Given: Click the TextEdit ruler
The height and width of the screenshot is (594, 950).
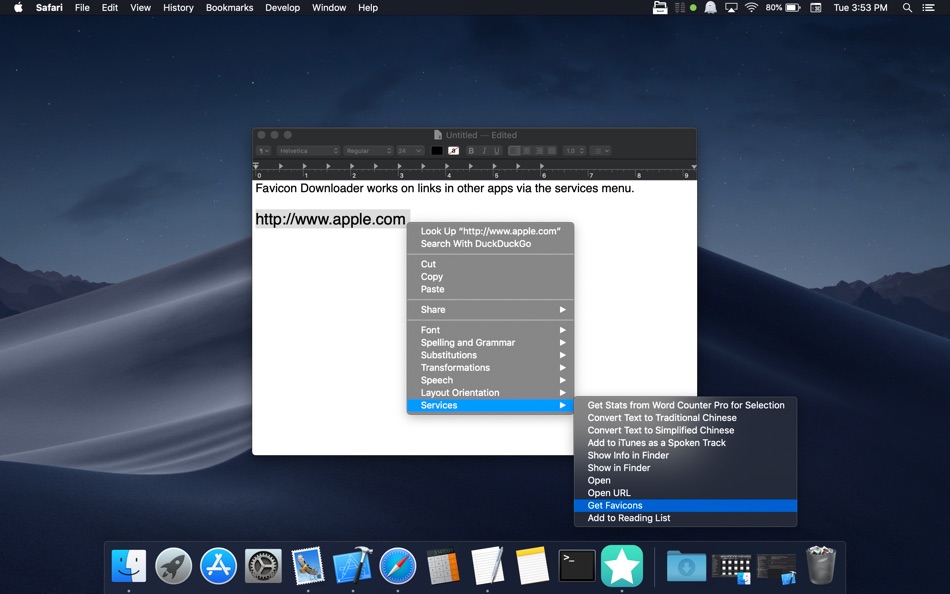Looking at the screenshot, I should [474, 170].
